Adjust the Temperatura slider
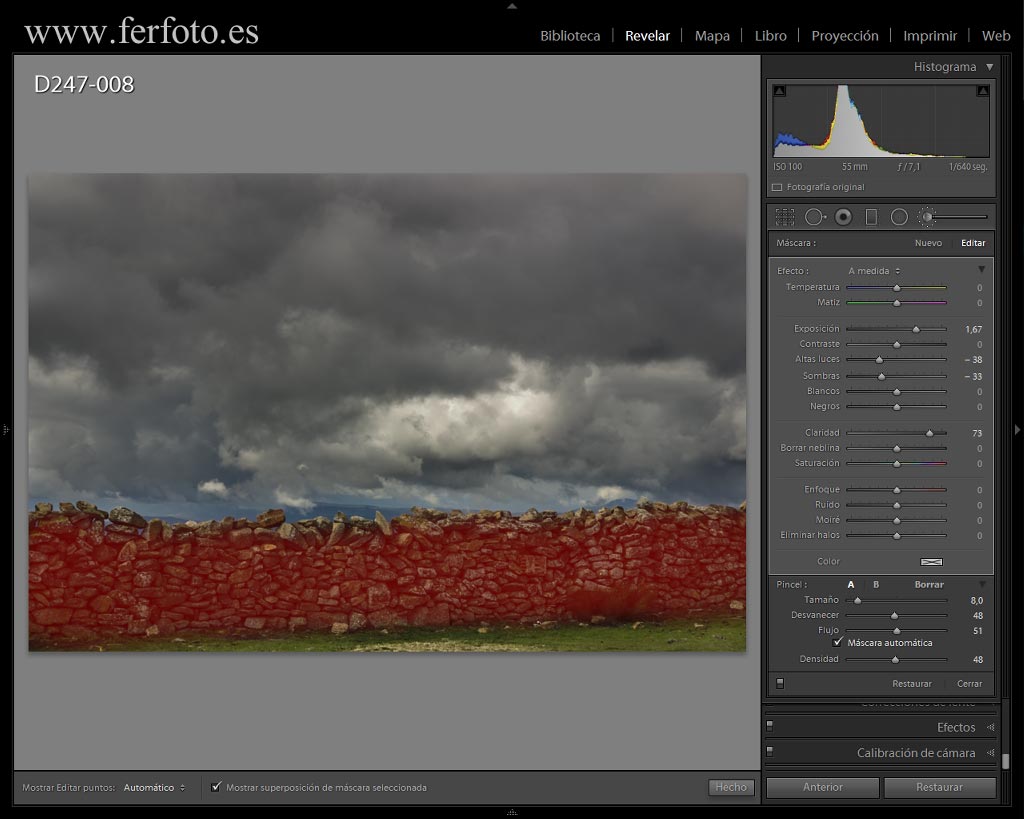The width and height of the screenshot is (1024, 819). [897, 287]
